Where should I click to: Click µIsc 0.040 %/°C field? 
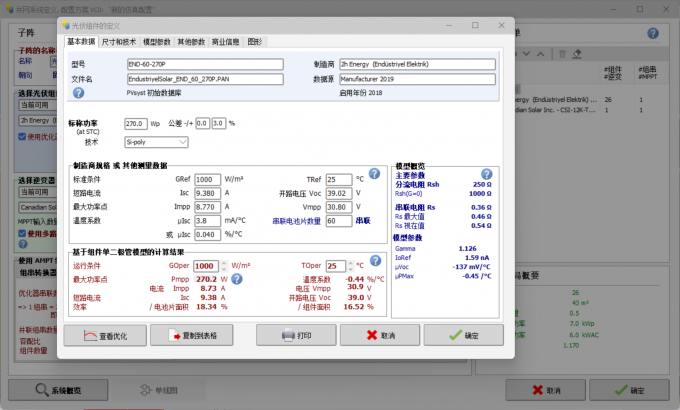pyautogui.click(x=207, y=234)
